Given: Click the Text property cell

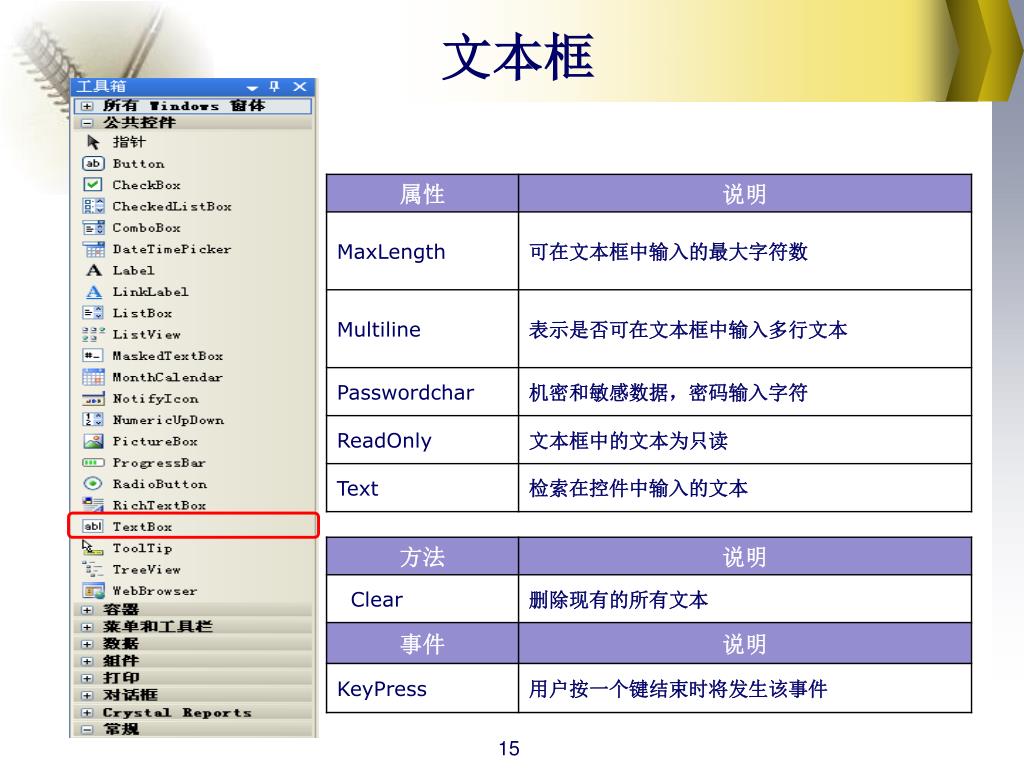Looking at the screenshot, I should (423, 488).
